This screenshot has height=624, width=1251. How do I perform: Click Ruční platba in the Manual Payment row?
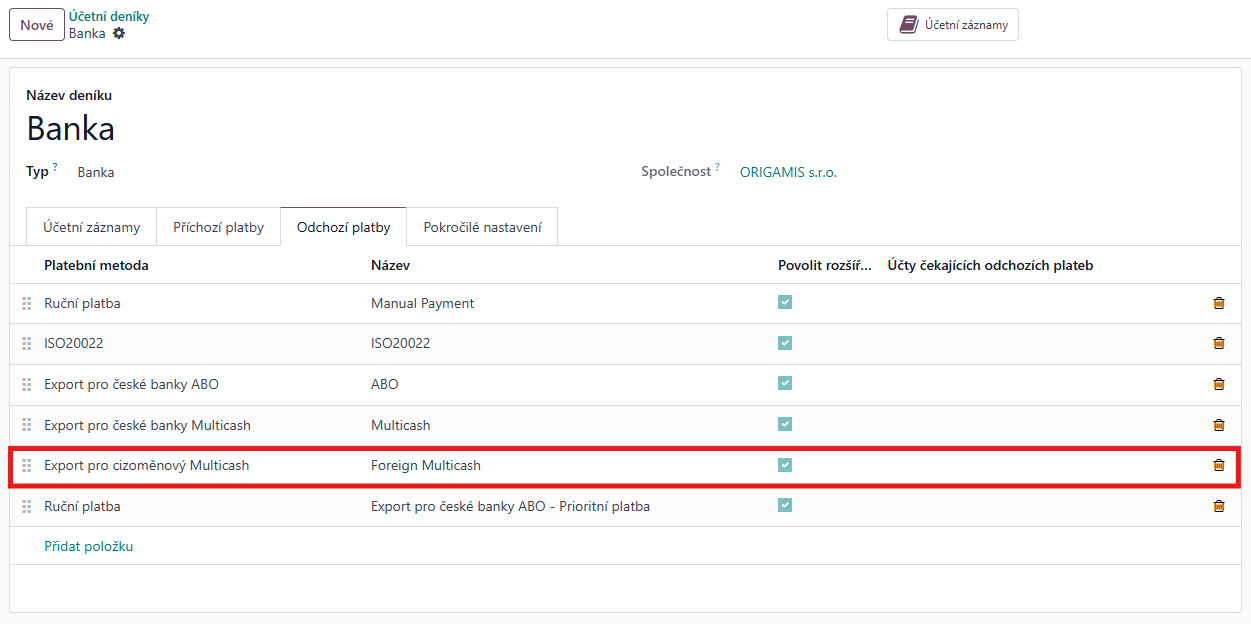tap(82, 303)
